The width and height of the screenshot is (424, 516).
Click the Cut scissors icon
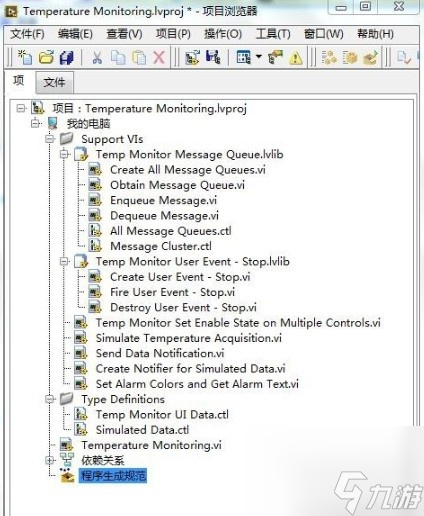click(x=97, y=58)
